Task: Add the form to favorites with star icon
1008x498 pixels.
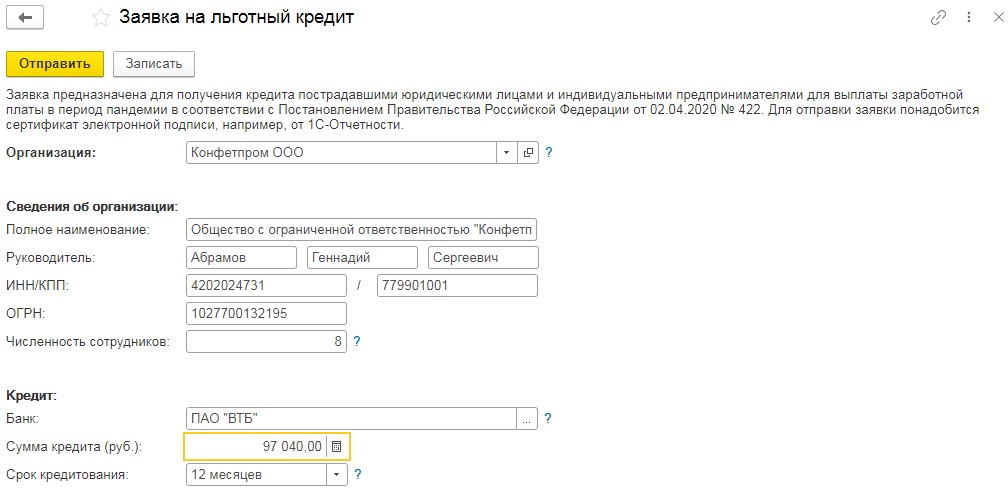Action: (100, 18)
